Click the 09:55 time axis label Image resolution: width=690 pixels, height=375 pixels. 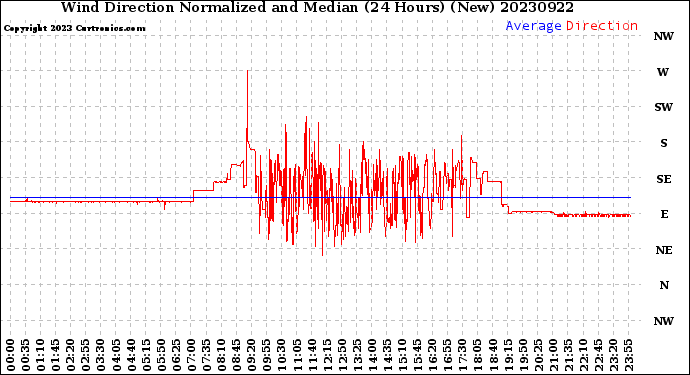click(266, 355)
